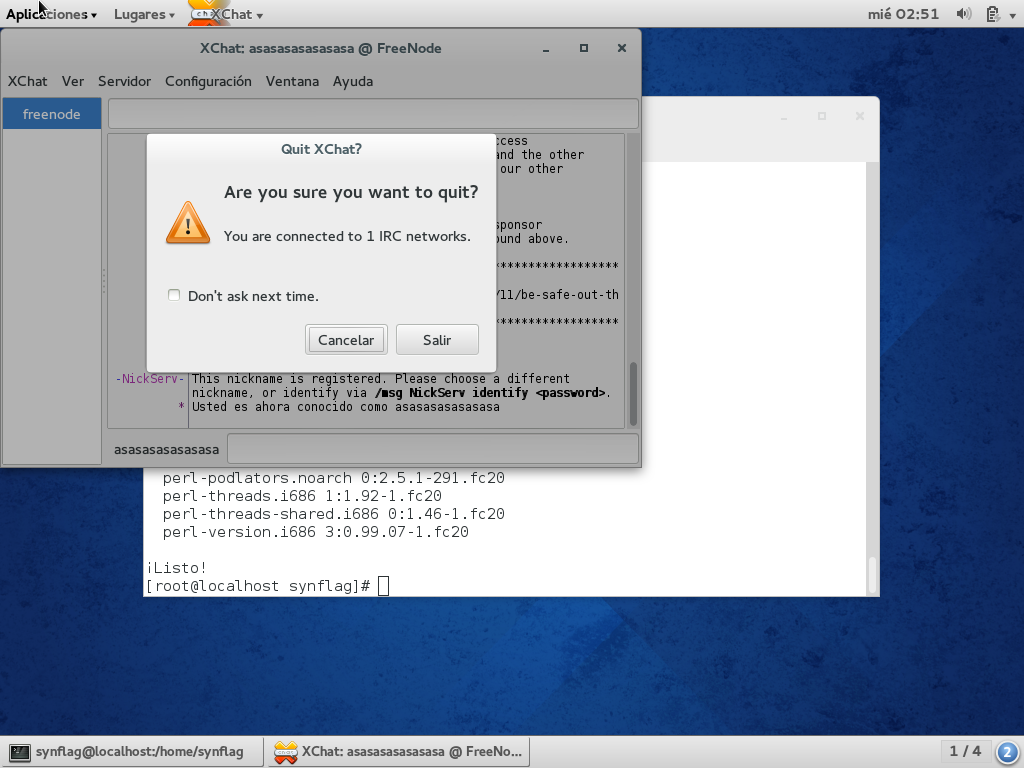1024x768 pixels.
Task: Click the Salir button in quit dialog
Action: pyautogui.click(x=437, y=340)
